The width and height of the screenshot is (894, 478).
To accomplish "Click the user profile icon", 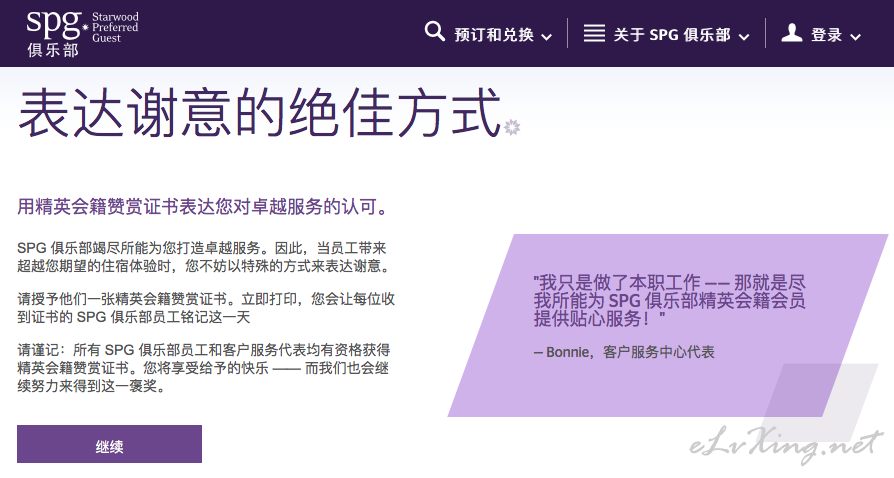I will [791, 33].
